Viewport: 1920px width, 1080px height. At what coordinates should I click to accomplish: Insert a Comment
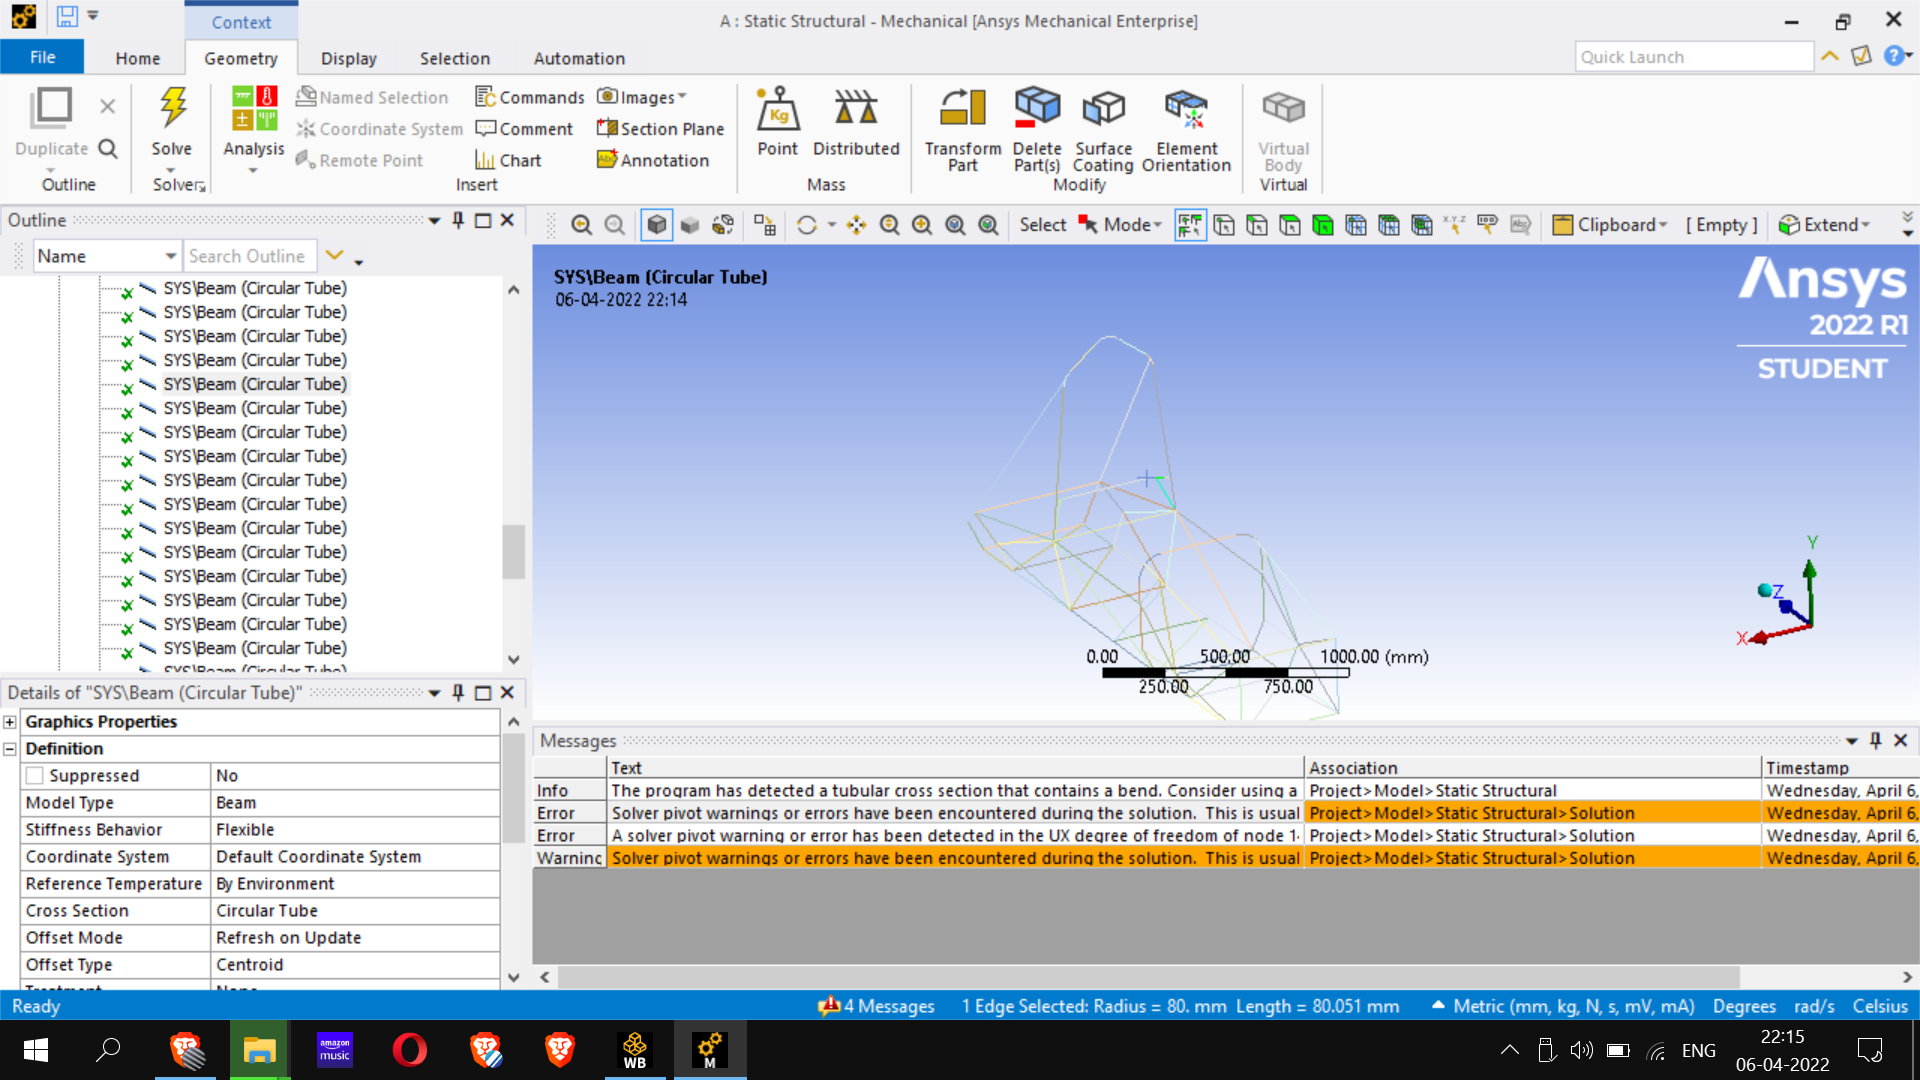(524, 129)
